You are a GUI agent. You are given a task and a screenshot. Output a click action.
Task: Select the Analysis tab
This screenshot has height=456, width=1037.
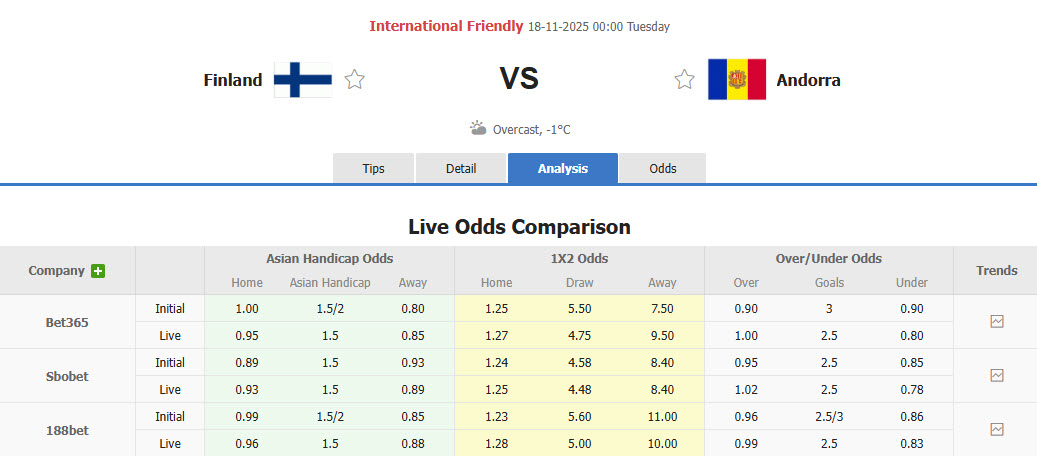click(563, 169)
